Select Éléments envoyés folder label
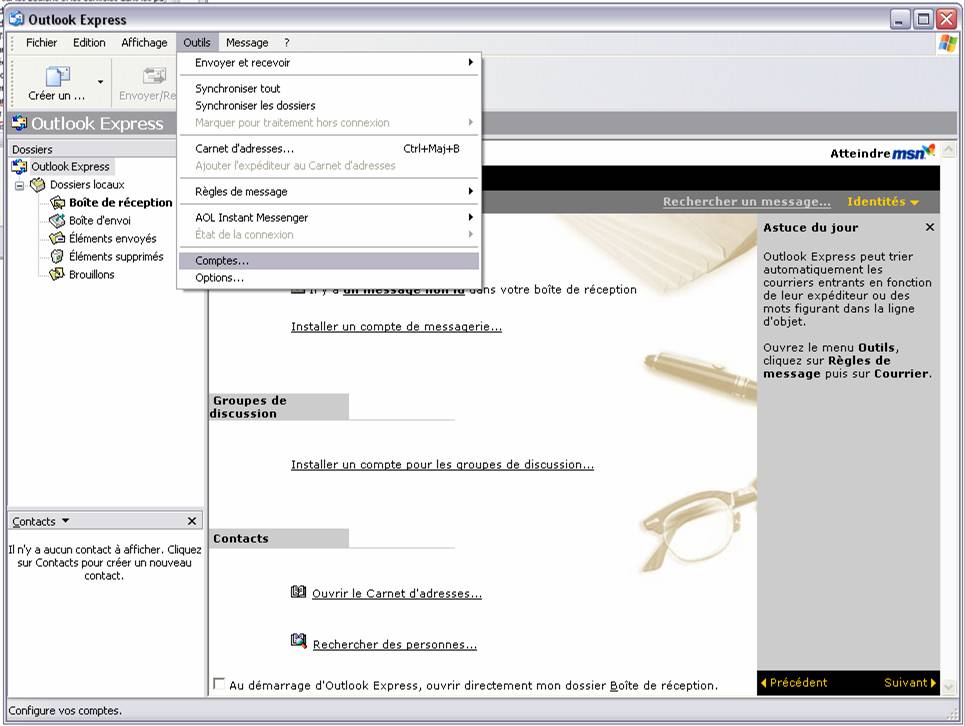Screen dimensions: 965x726 113,238
